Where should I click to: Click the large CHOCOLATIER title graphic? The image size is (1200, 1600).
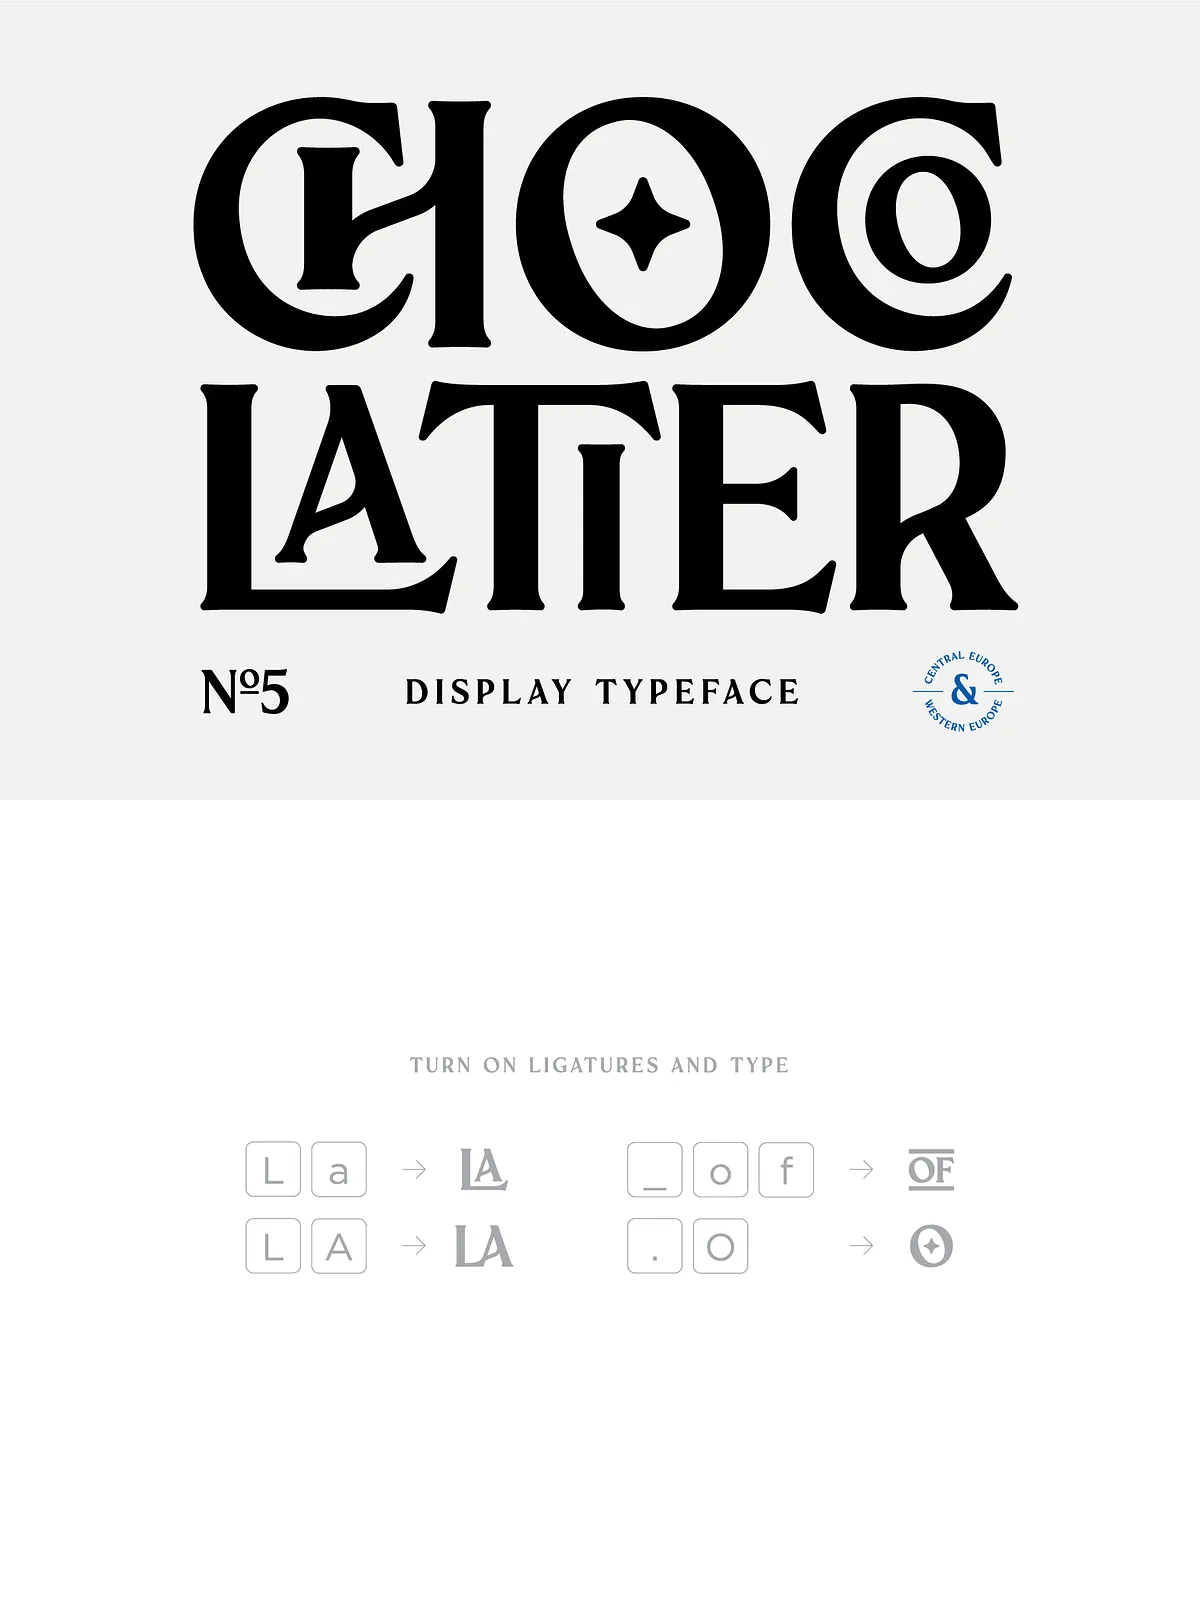(x=605, y=354)
